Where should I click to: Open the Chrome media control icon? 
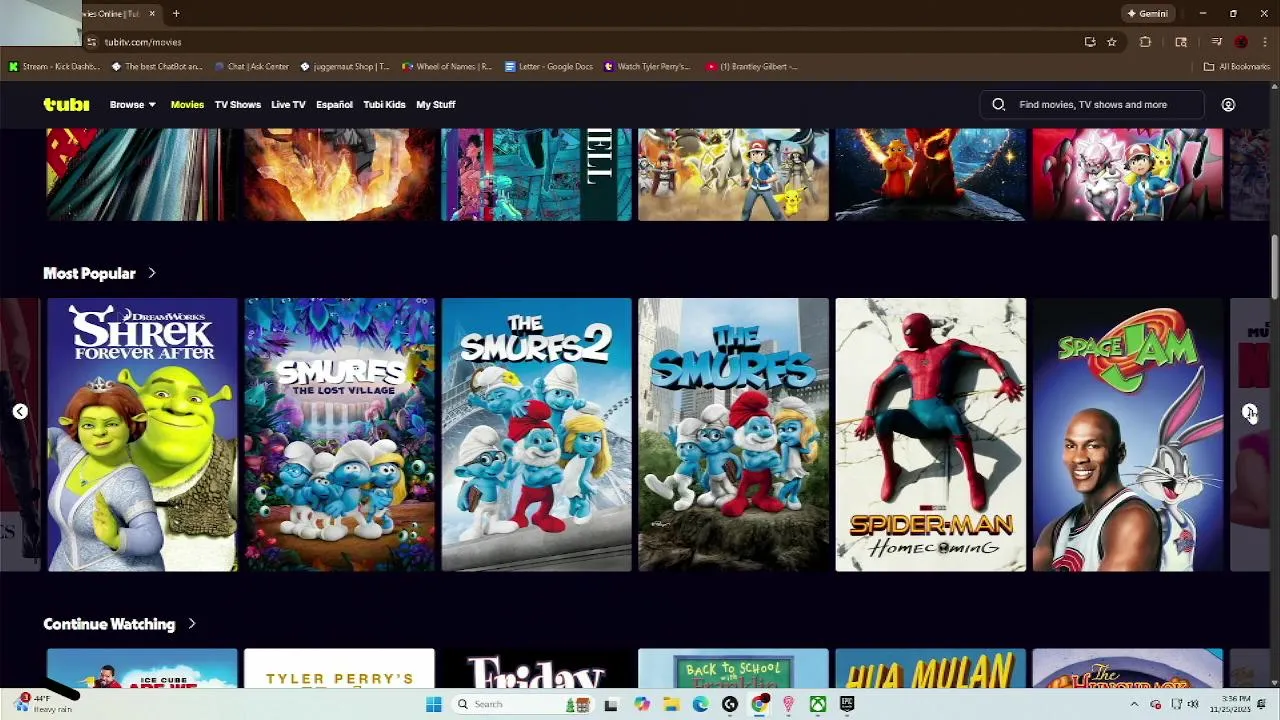coord(1216,42)
